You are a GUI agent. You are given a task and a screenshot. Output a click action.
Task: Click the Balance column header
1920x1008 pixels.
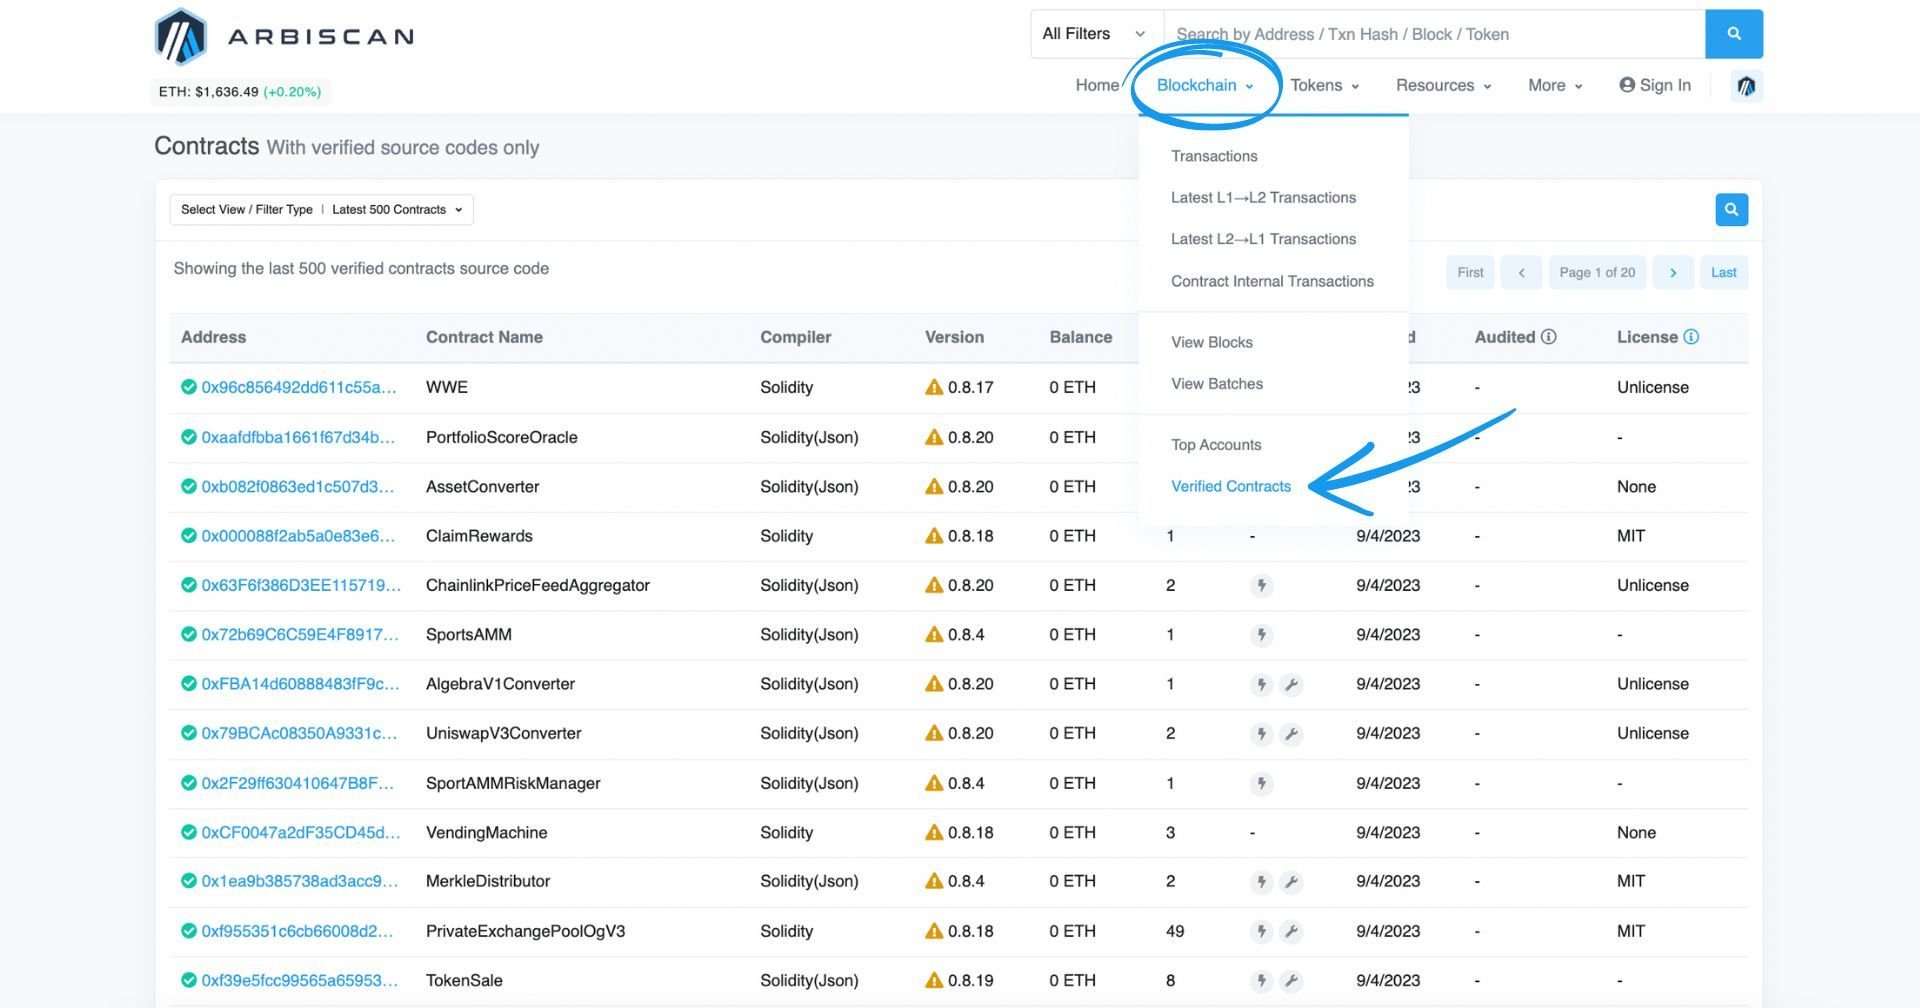tap(1080, 337)
